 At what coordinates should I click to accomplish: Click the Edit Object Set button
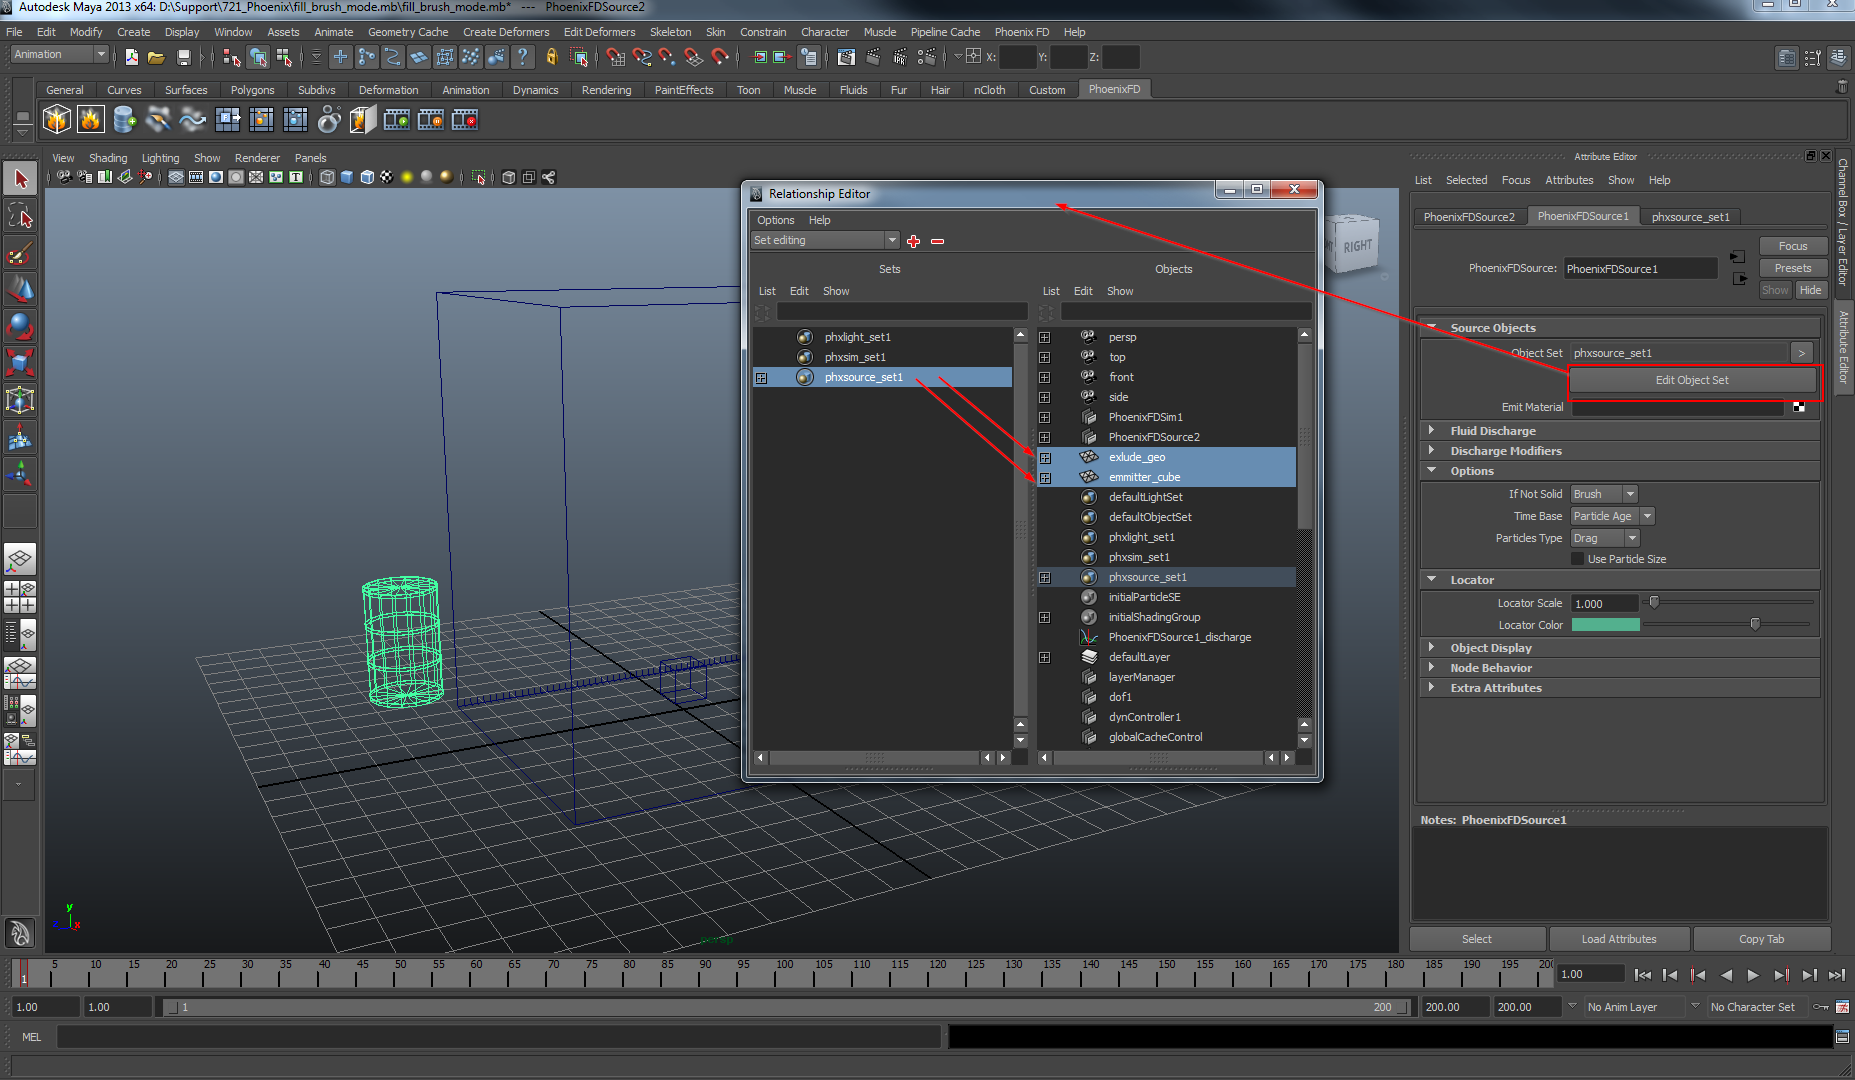pyautogui.click(x=1692, y=380)
